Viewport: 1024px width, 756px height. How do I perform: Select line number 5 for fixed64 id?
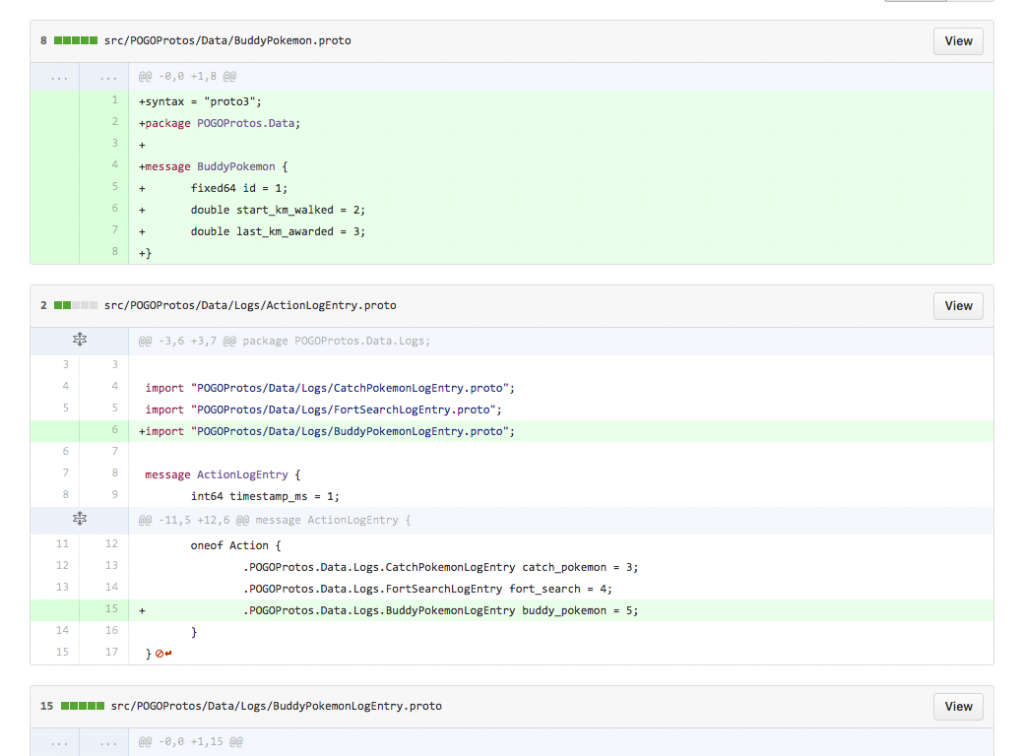coord(114,187)
